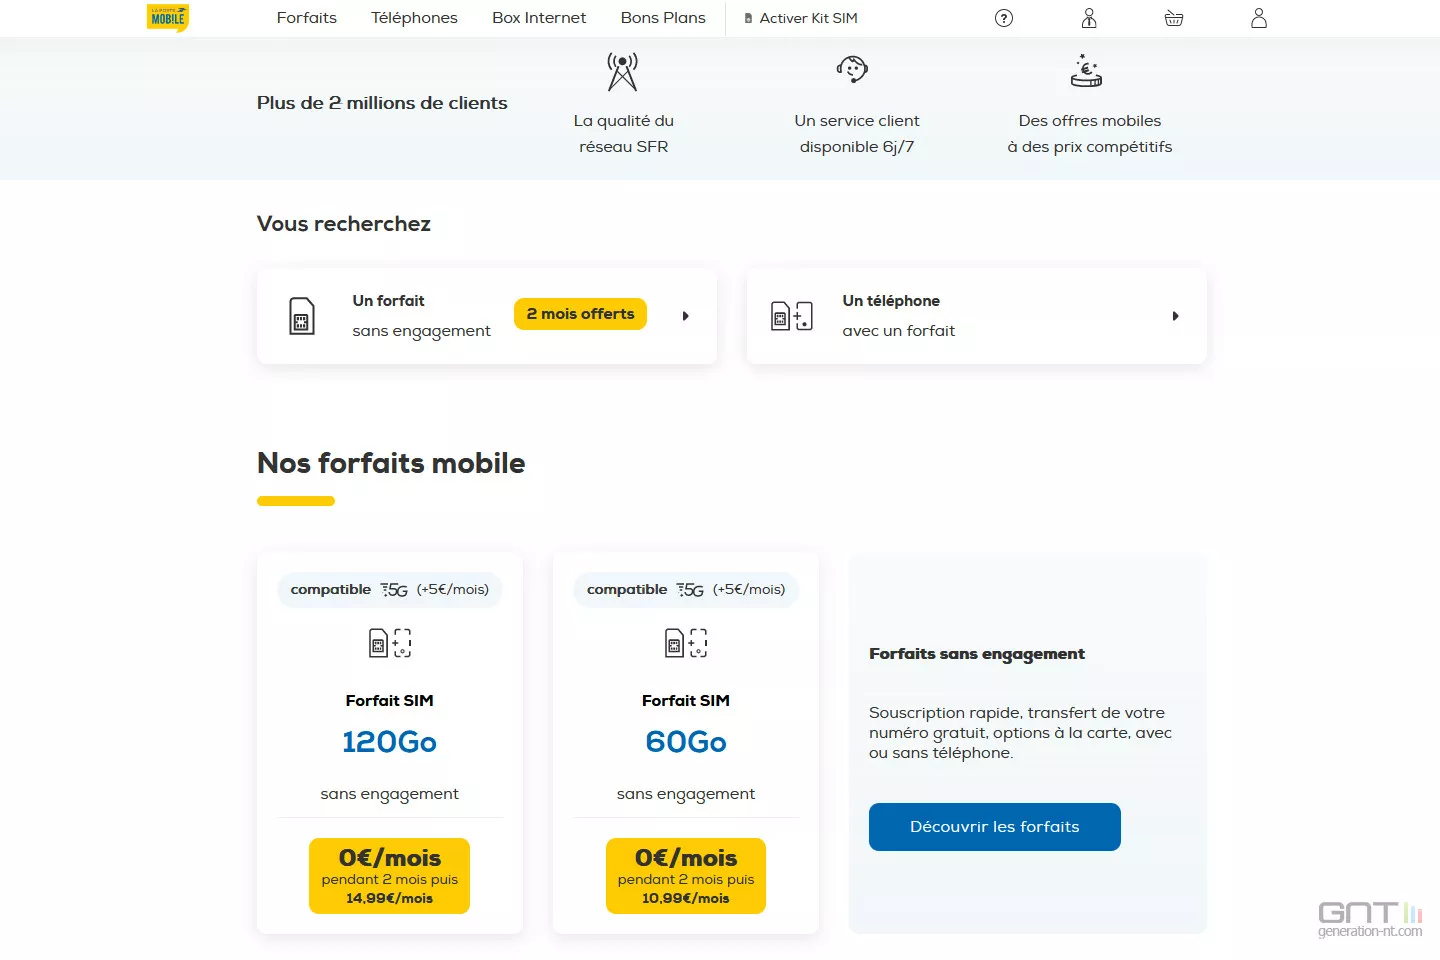
Task: Expand the Un téléphone avec un forfait arrow
Action: 1175,316
